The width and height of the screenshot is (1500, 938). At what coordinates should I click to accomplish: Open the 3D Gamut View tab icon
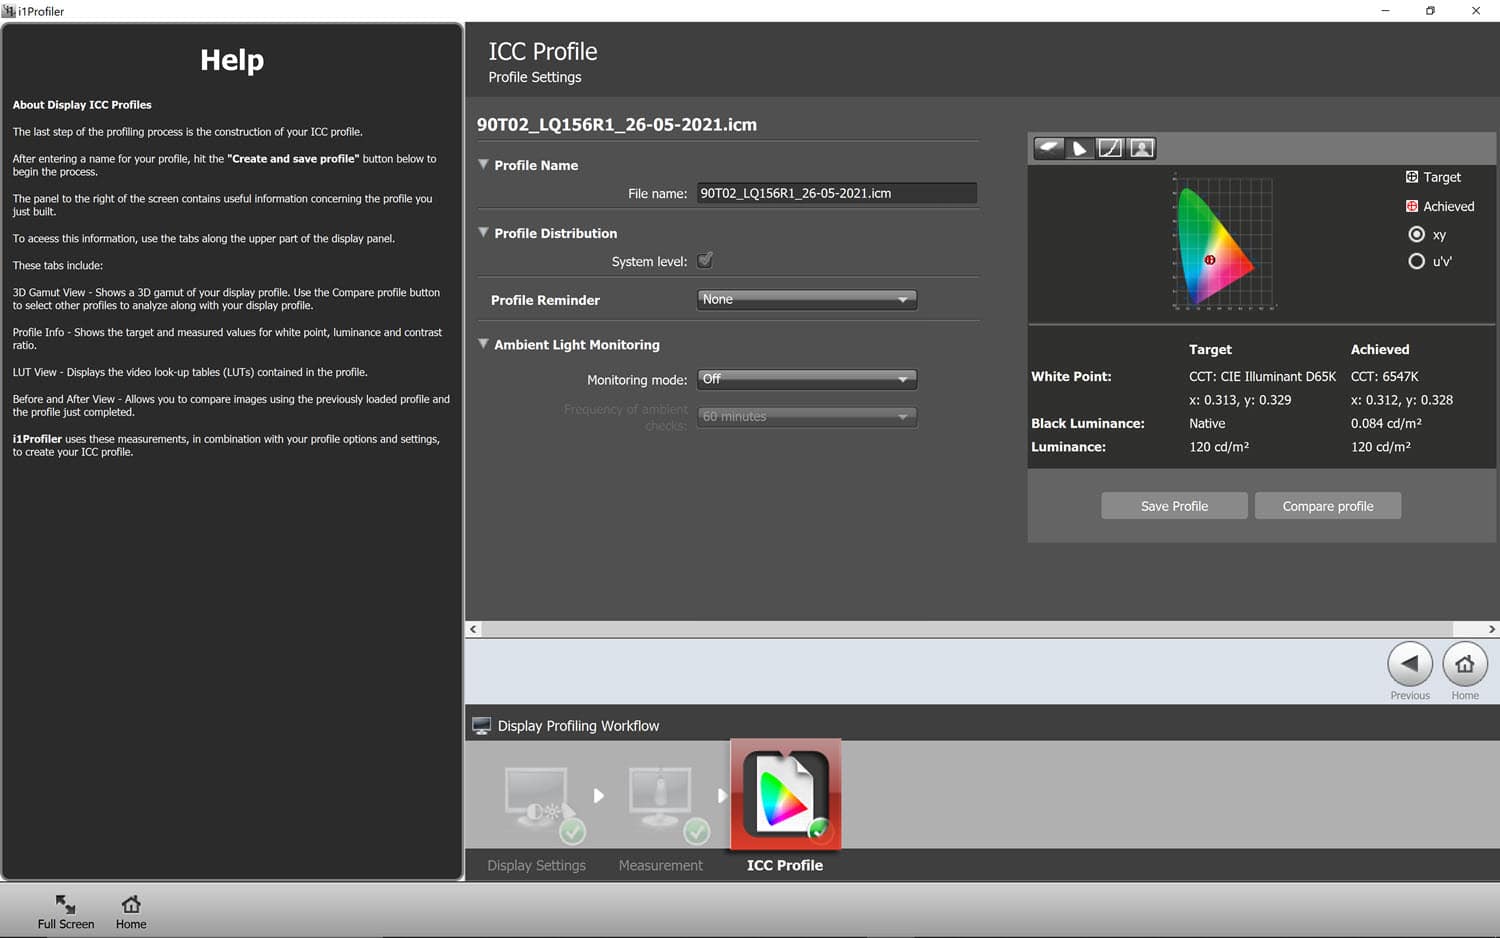click(1049, 148)
